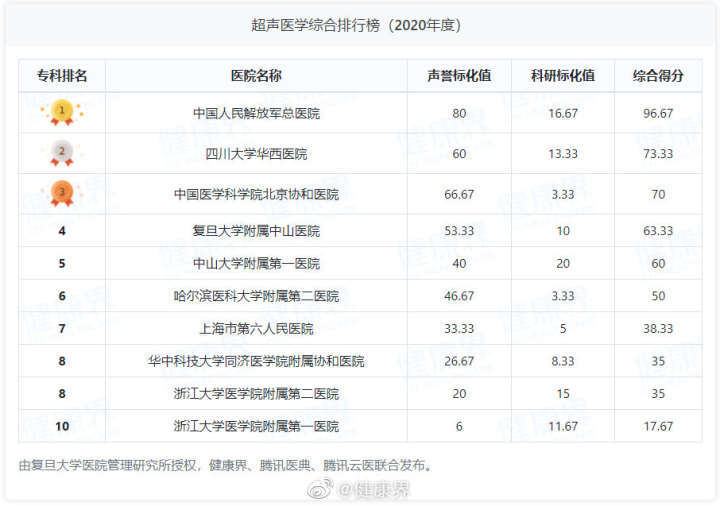Image resolution: width=720 pixels, height=506 pixels.
Task: Click research value 13.33
Action: [x=563, y=153]
